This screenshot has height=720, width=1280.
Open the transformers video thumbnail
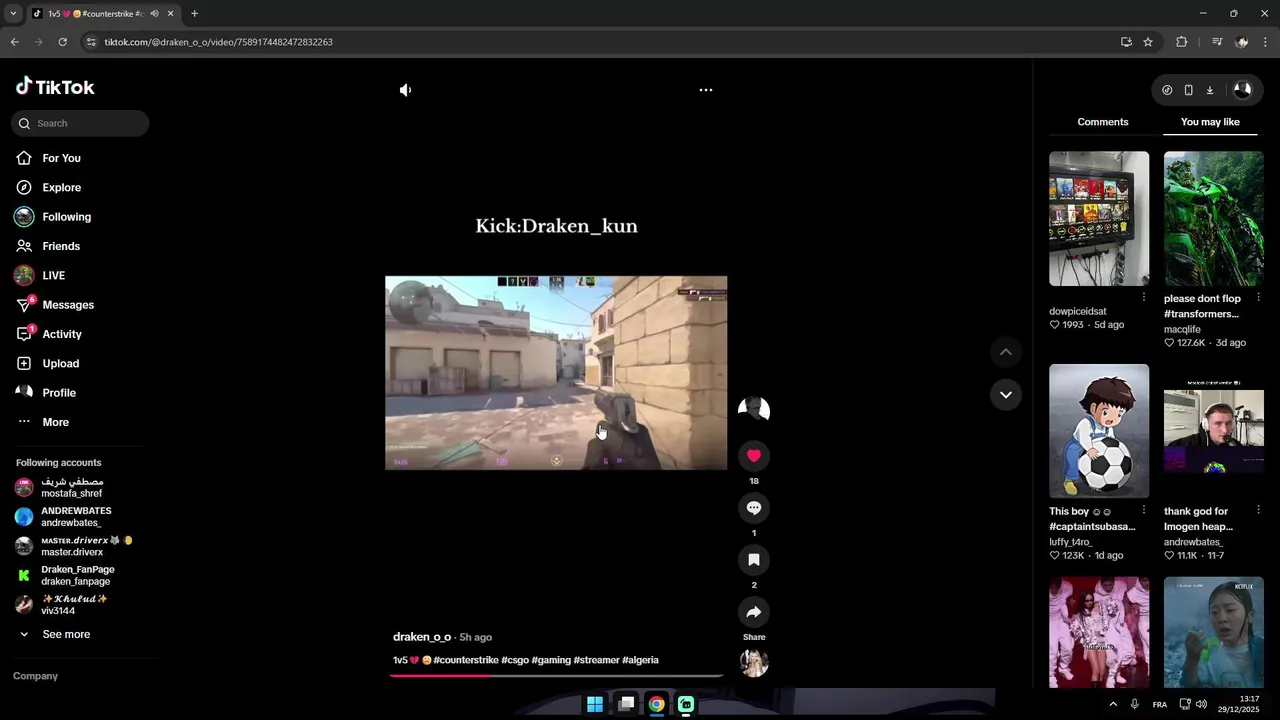(1214, 219)
